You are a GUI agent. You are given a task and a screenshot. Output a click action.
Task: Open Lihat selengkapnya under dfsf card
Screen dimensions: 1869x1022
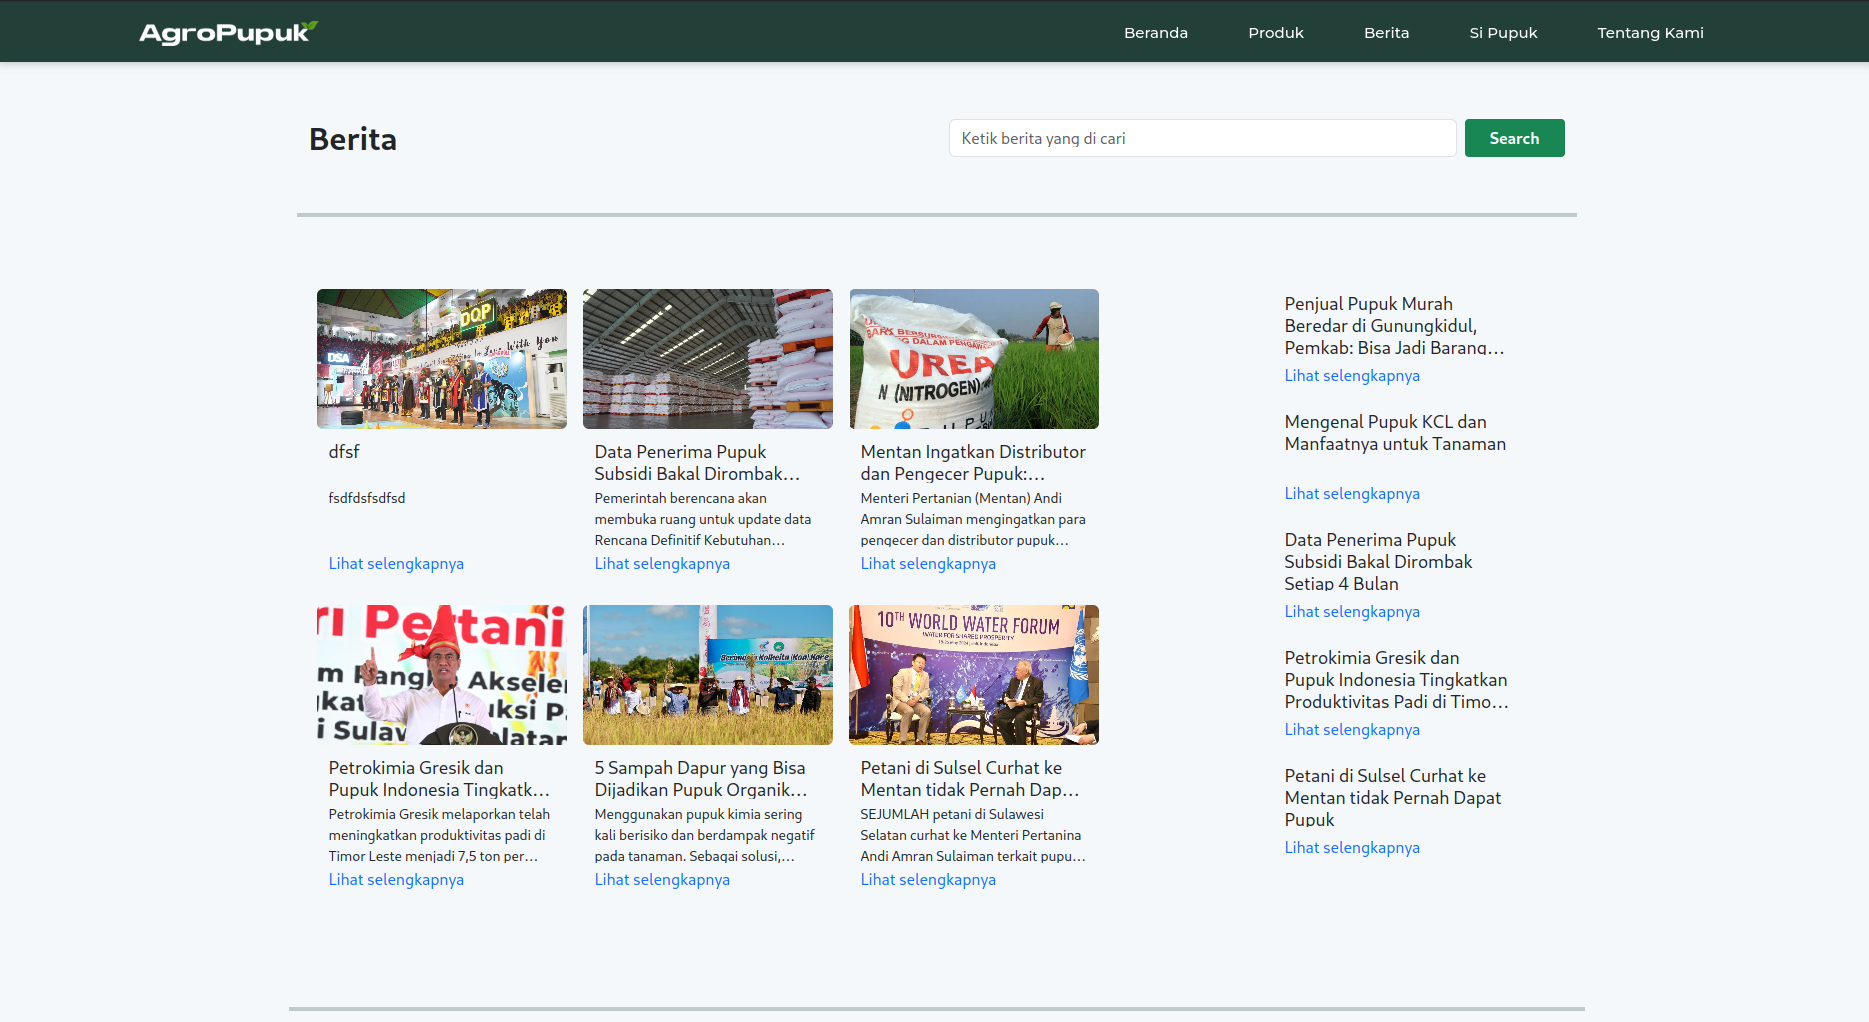(x=396, y=564)
